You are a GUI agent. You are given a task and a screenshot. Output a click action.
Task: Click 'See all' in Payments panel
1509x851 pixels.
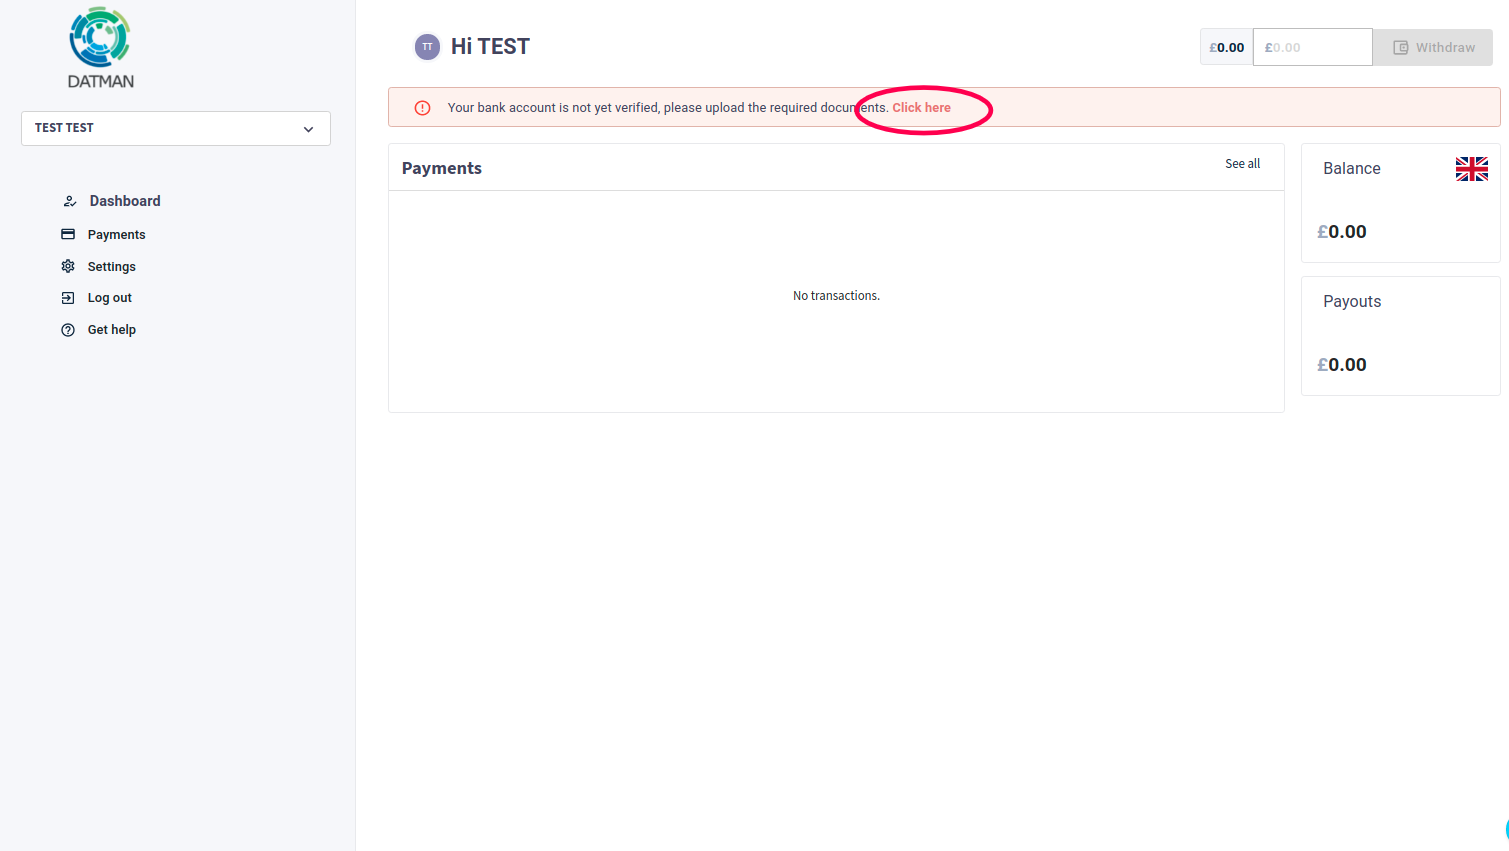1242,164
